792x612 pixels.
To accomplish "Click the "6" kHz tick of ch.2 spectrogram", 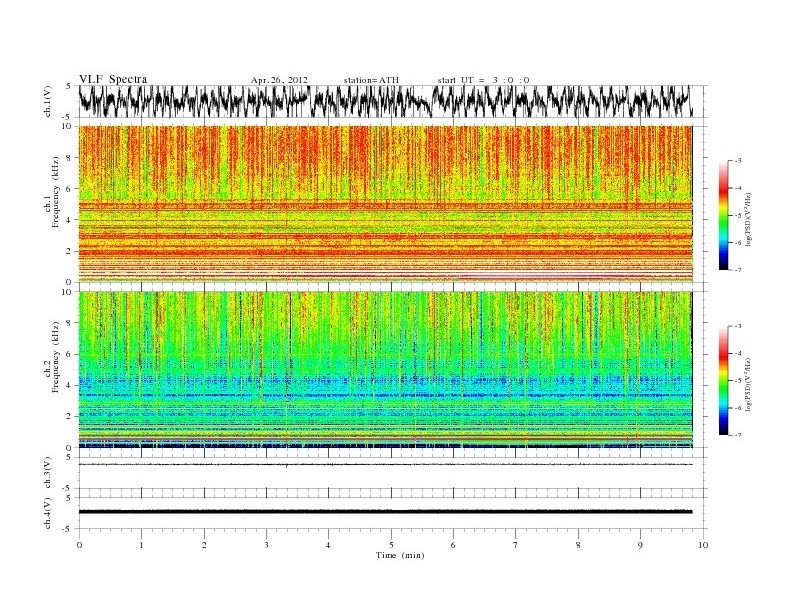I will [69, 354].
